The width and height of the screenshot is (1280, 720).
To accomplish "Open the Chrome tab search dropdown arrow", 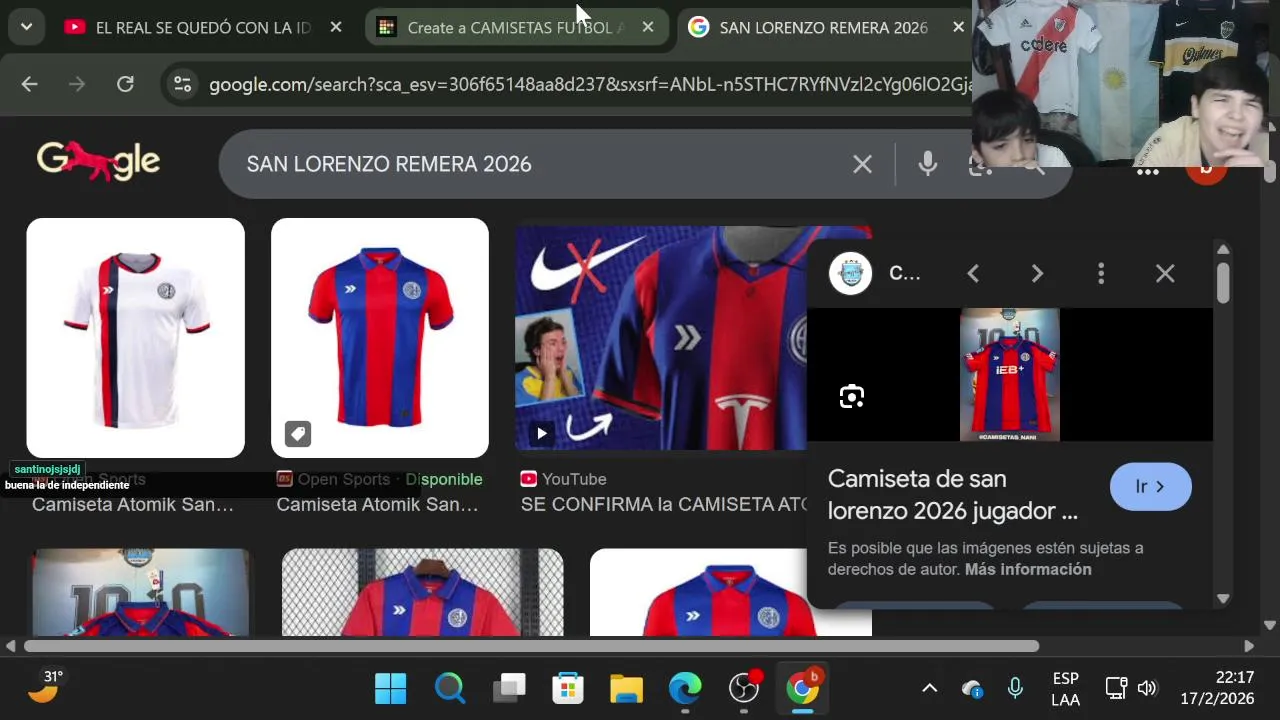I will (x=26, y=27).
